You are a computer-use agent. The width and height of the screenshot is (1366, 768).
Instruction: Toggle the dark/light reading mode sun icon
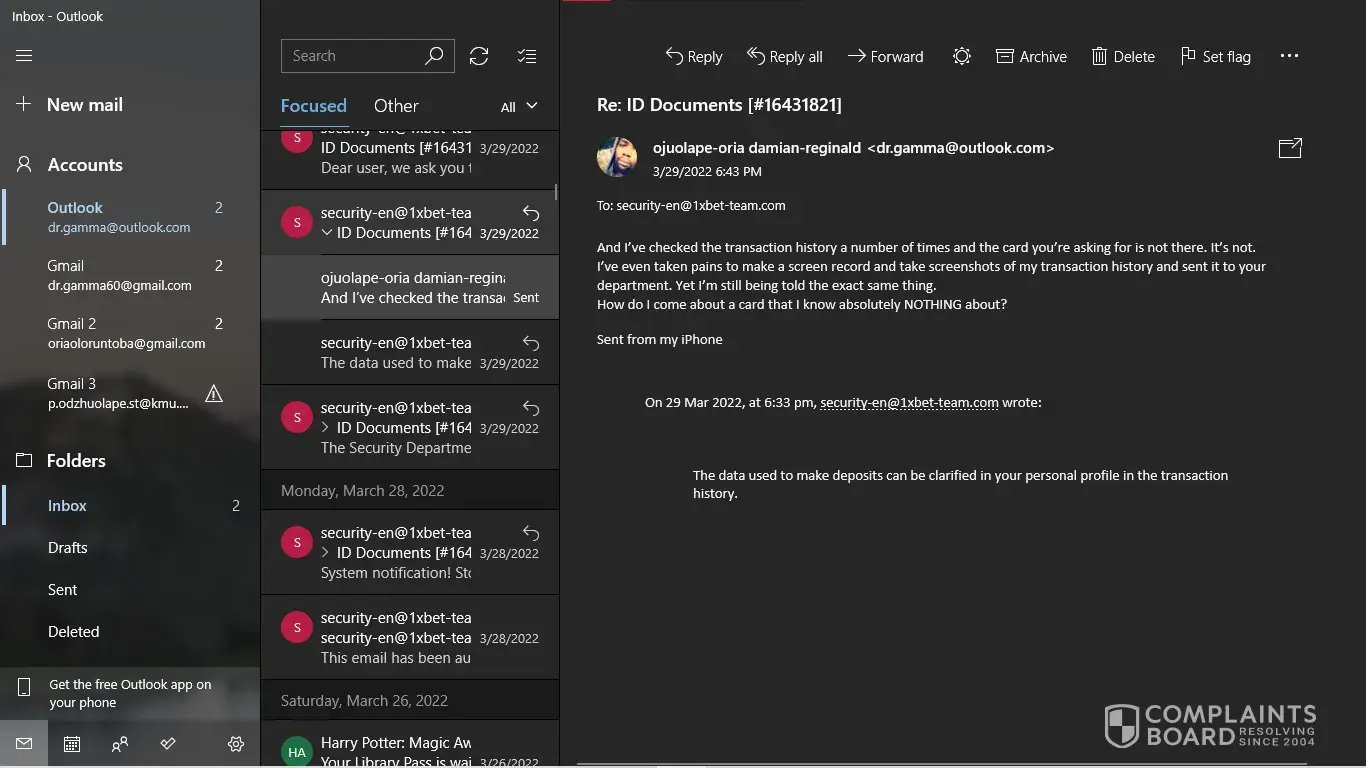(961, 56)
